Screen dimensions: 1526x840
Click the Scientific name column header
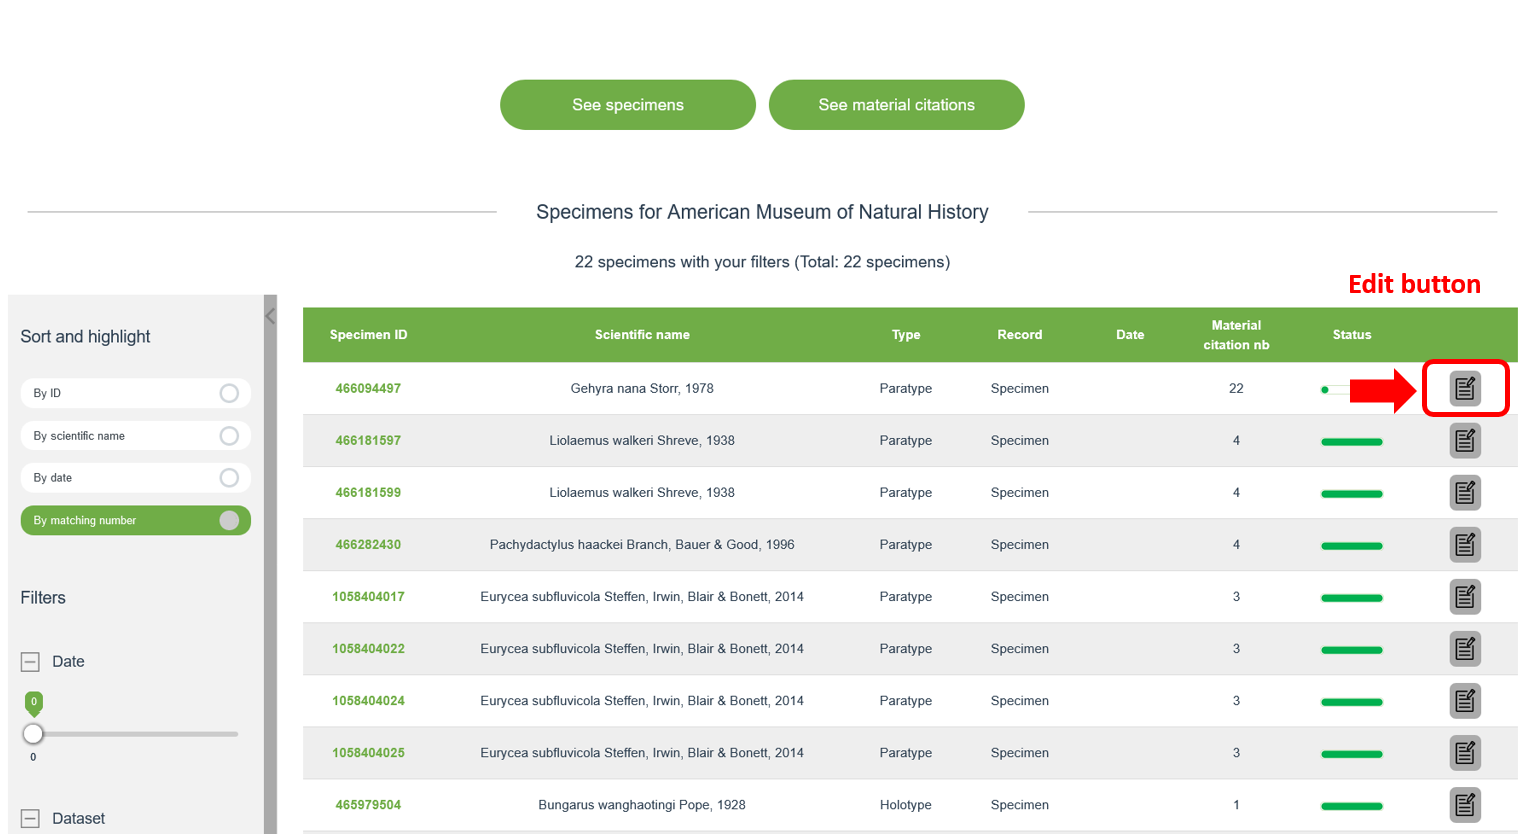pyautogui.click(x=642, y=335)
